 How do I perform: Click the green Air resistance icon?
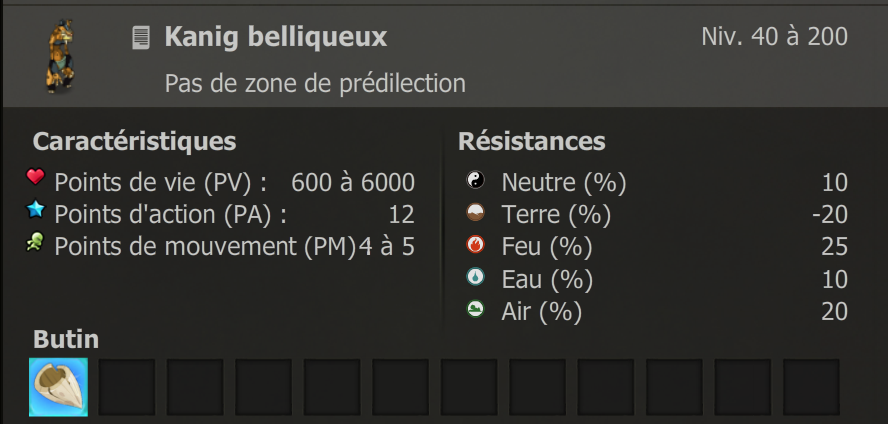[x=475, y=309]
